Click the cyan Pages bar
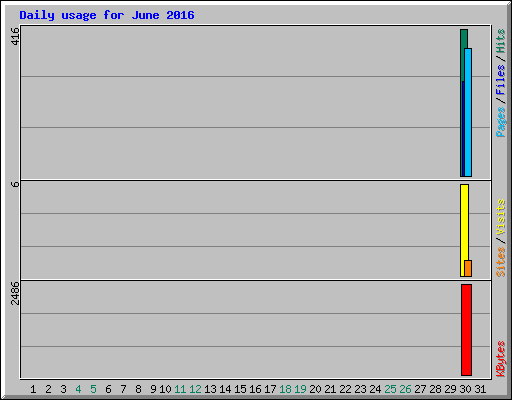 [468, 112]
